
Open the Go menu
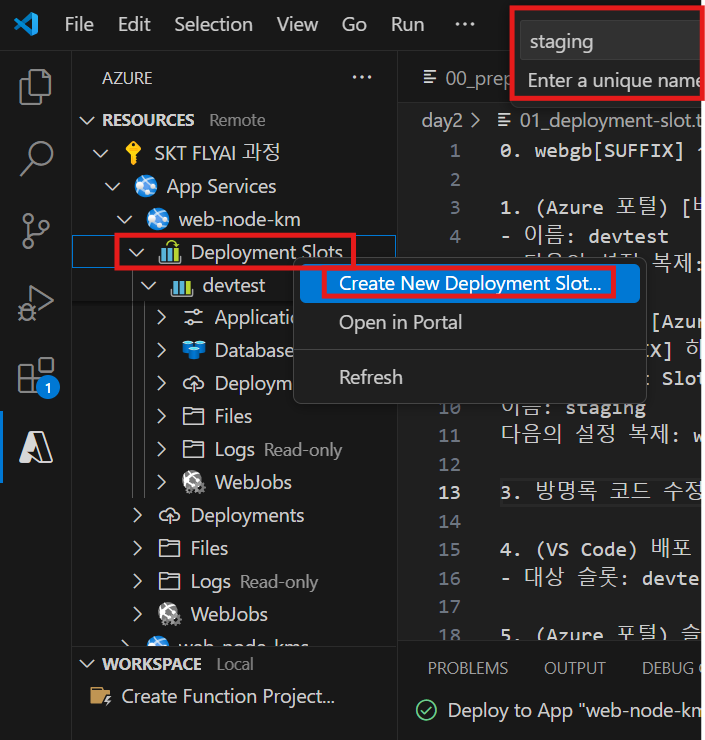click(354, 24)
